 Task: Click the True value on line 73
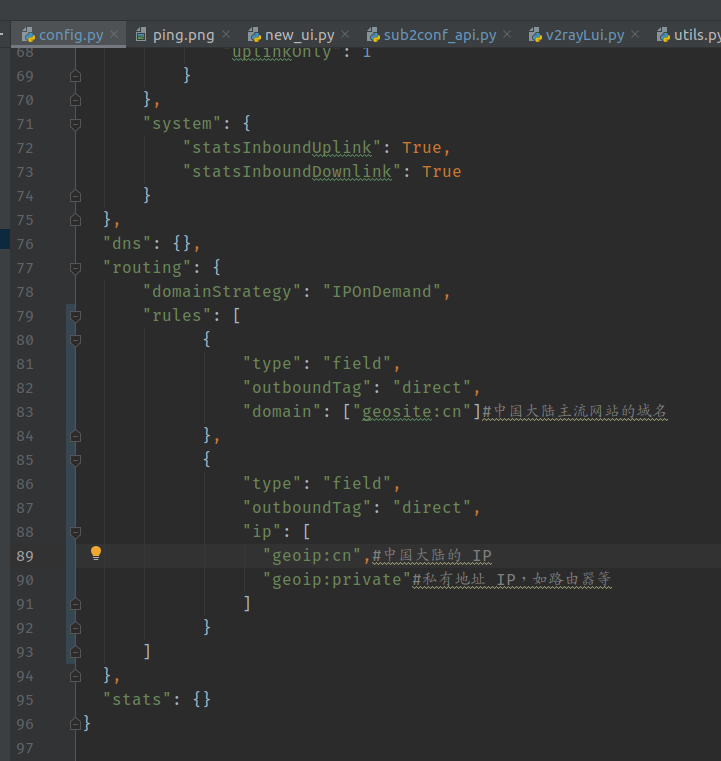point(442,171)
